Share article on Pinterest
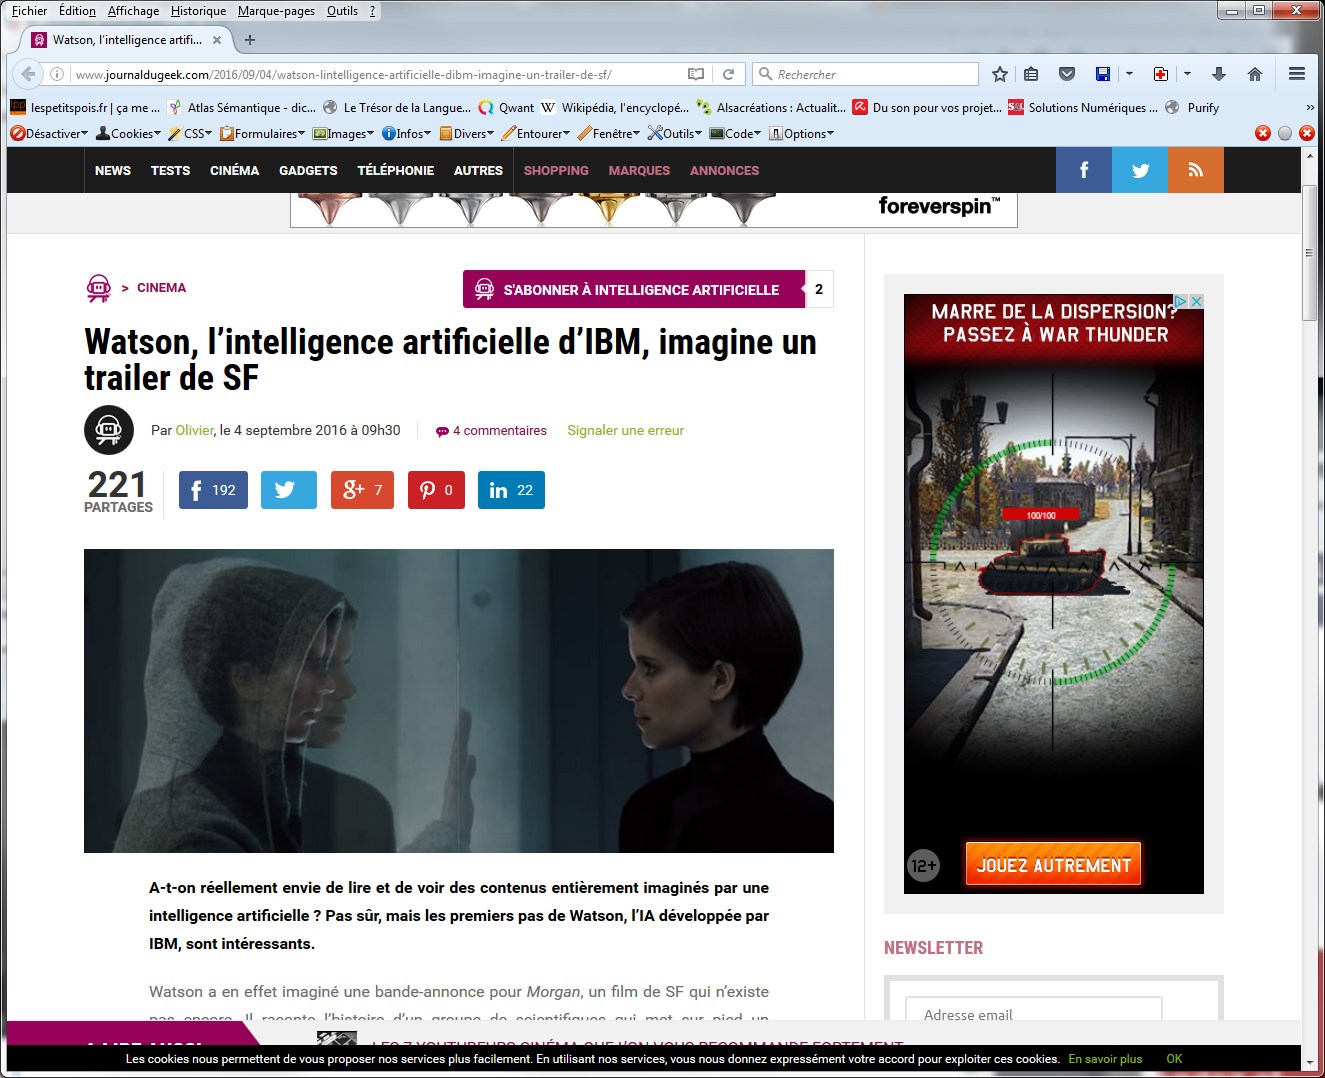The image size is (1325, 1078). click(x=436, y=490)
